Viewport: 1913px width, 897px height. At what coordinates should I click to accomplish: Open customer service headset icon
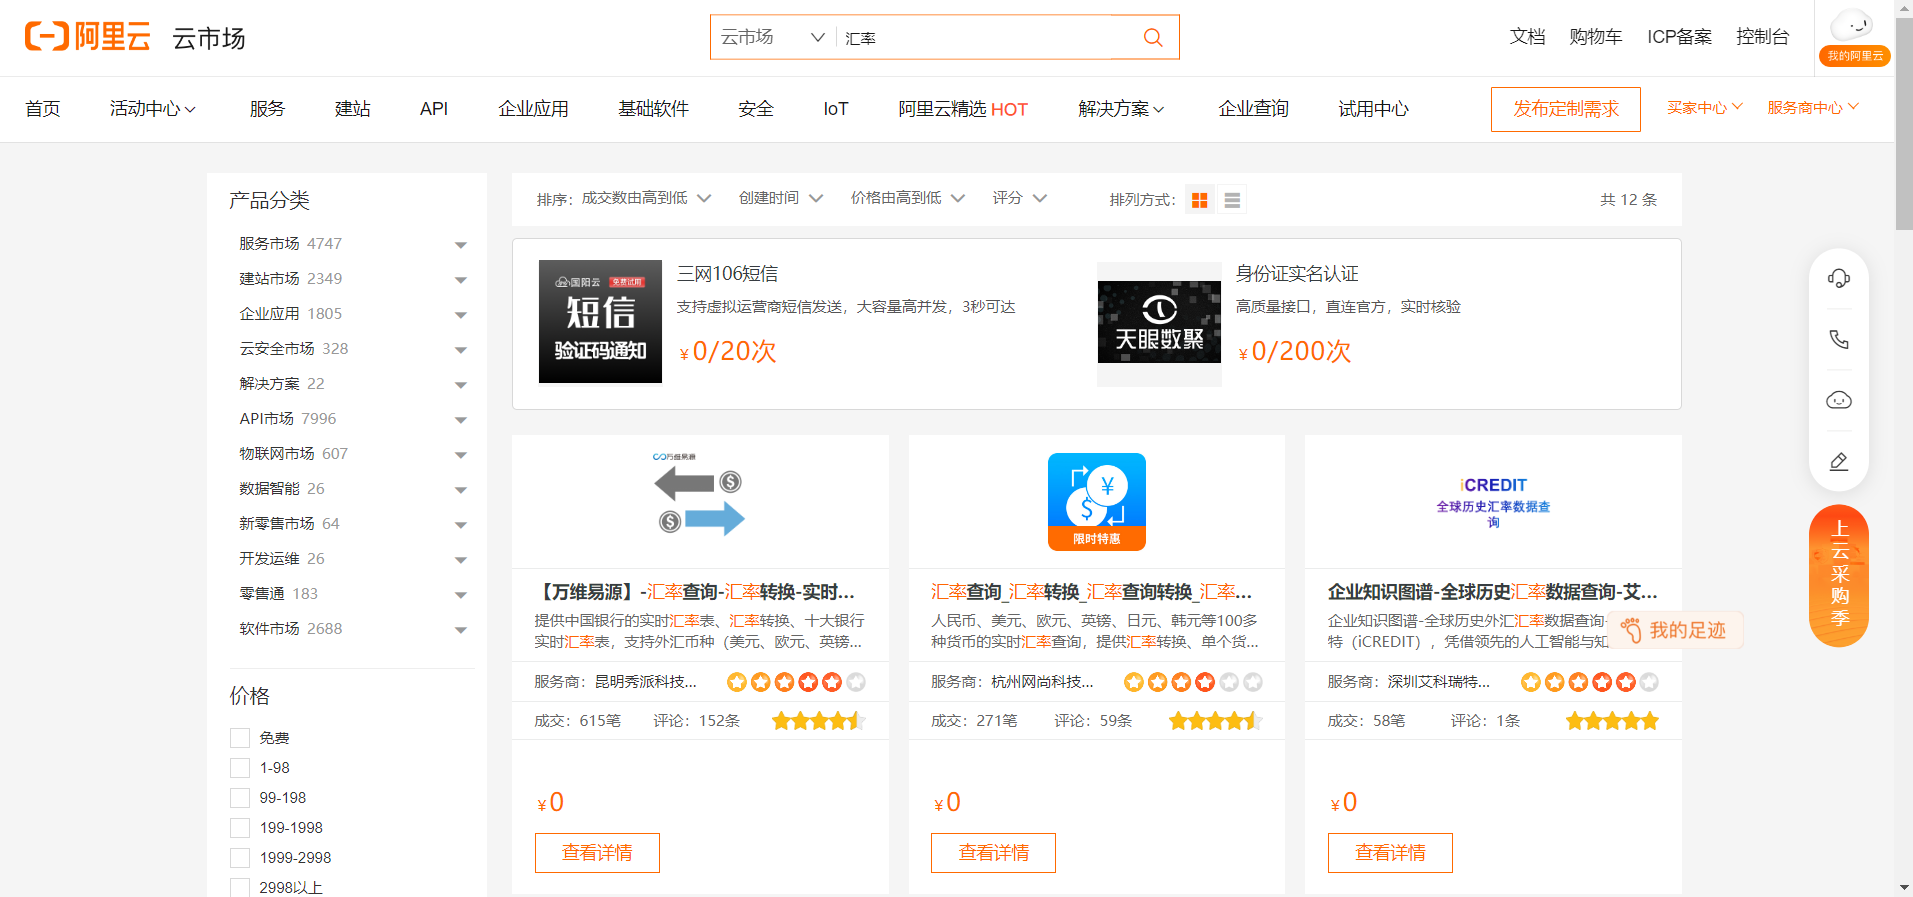tap(1839, 278)
